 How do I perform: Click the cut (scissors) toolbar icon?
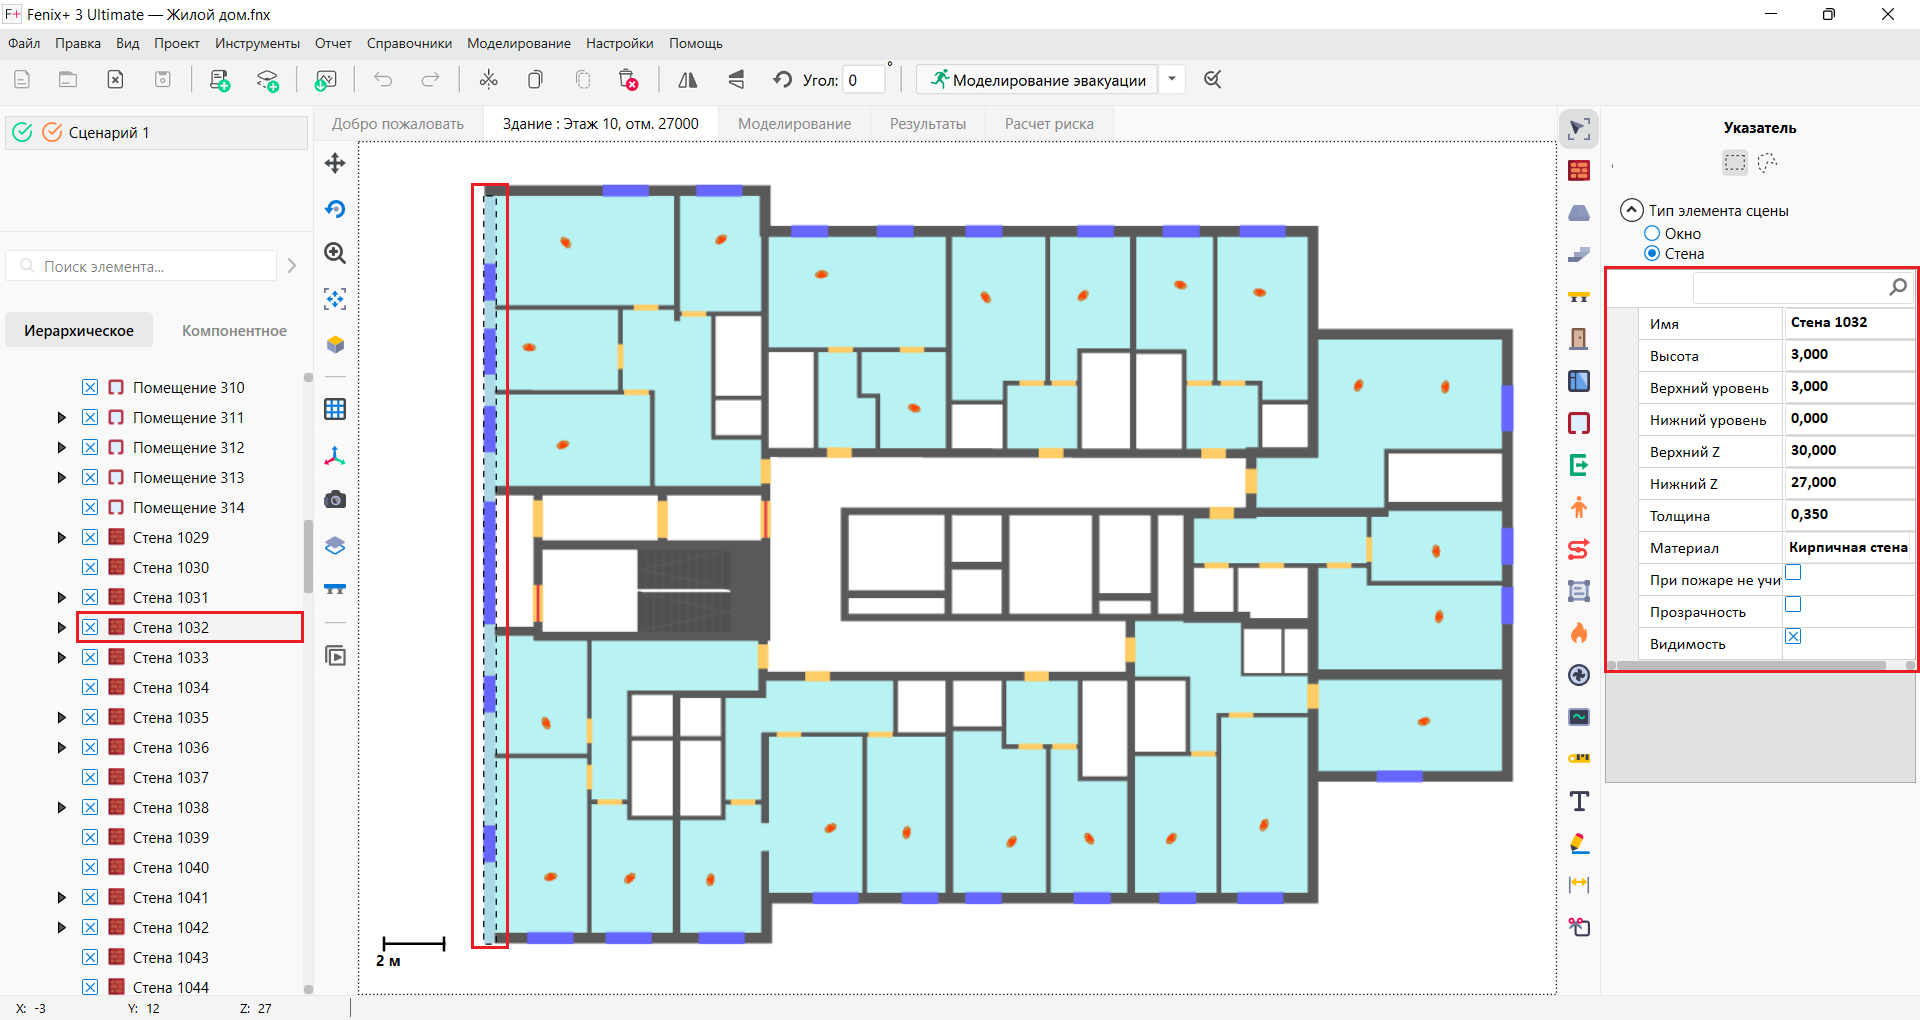coord(488,80)
